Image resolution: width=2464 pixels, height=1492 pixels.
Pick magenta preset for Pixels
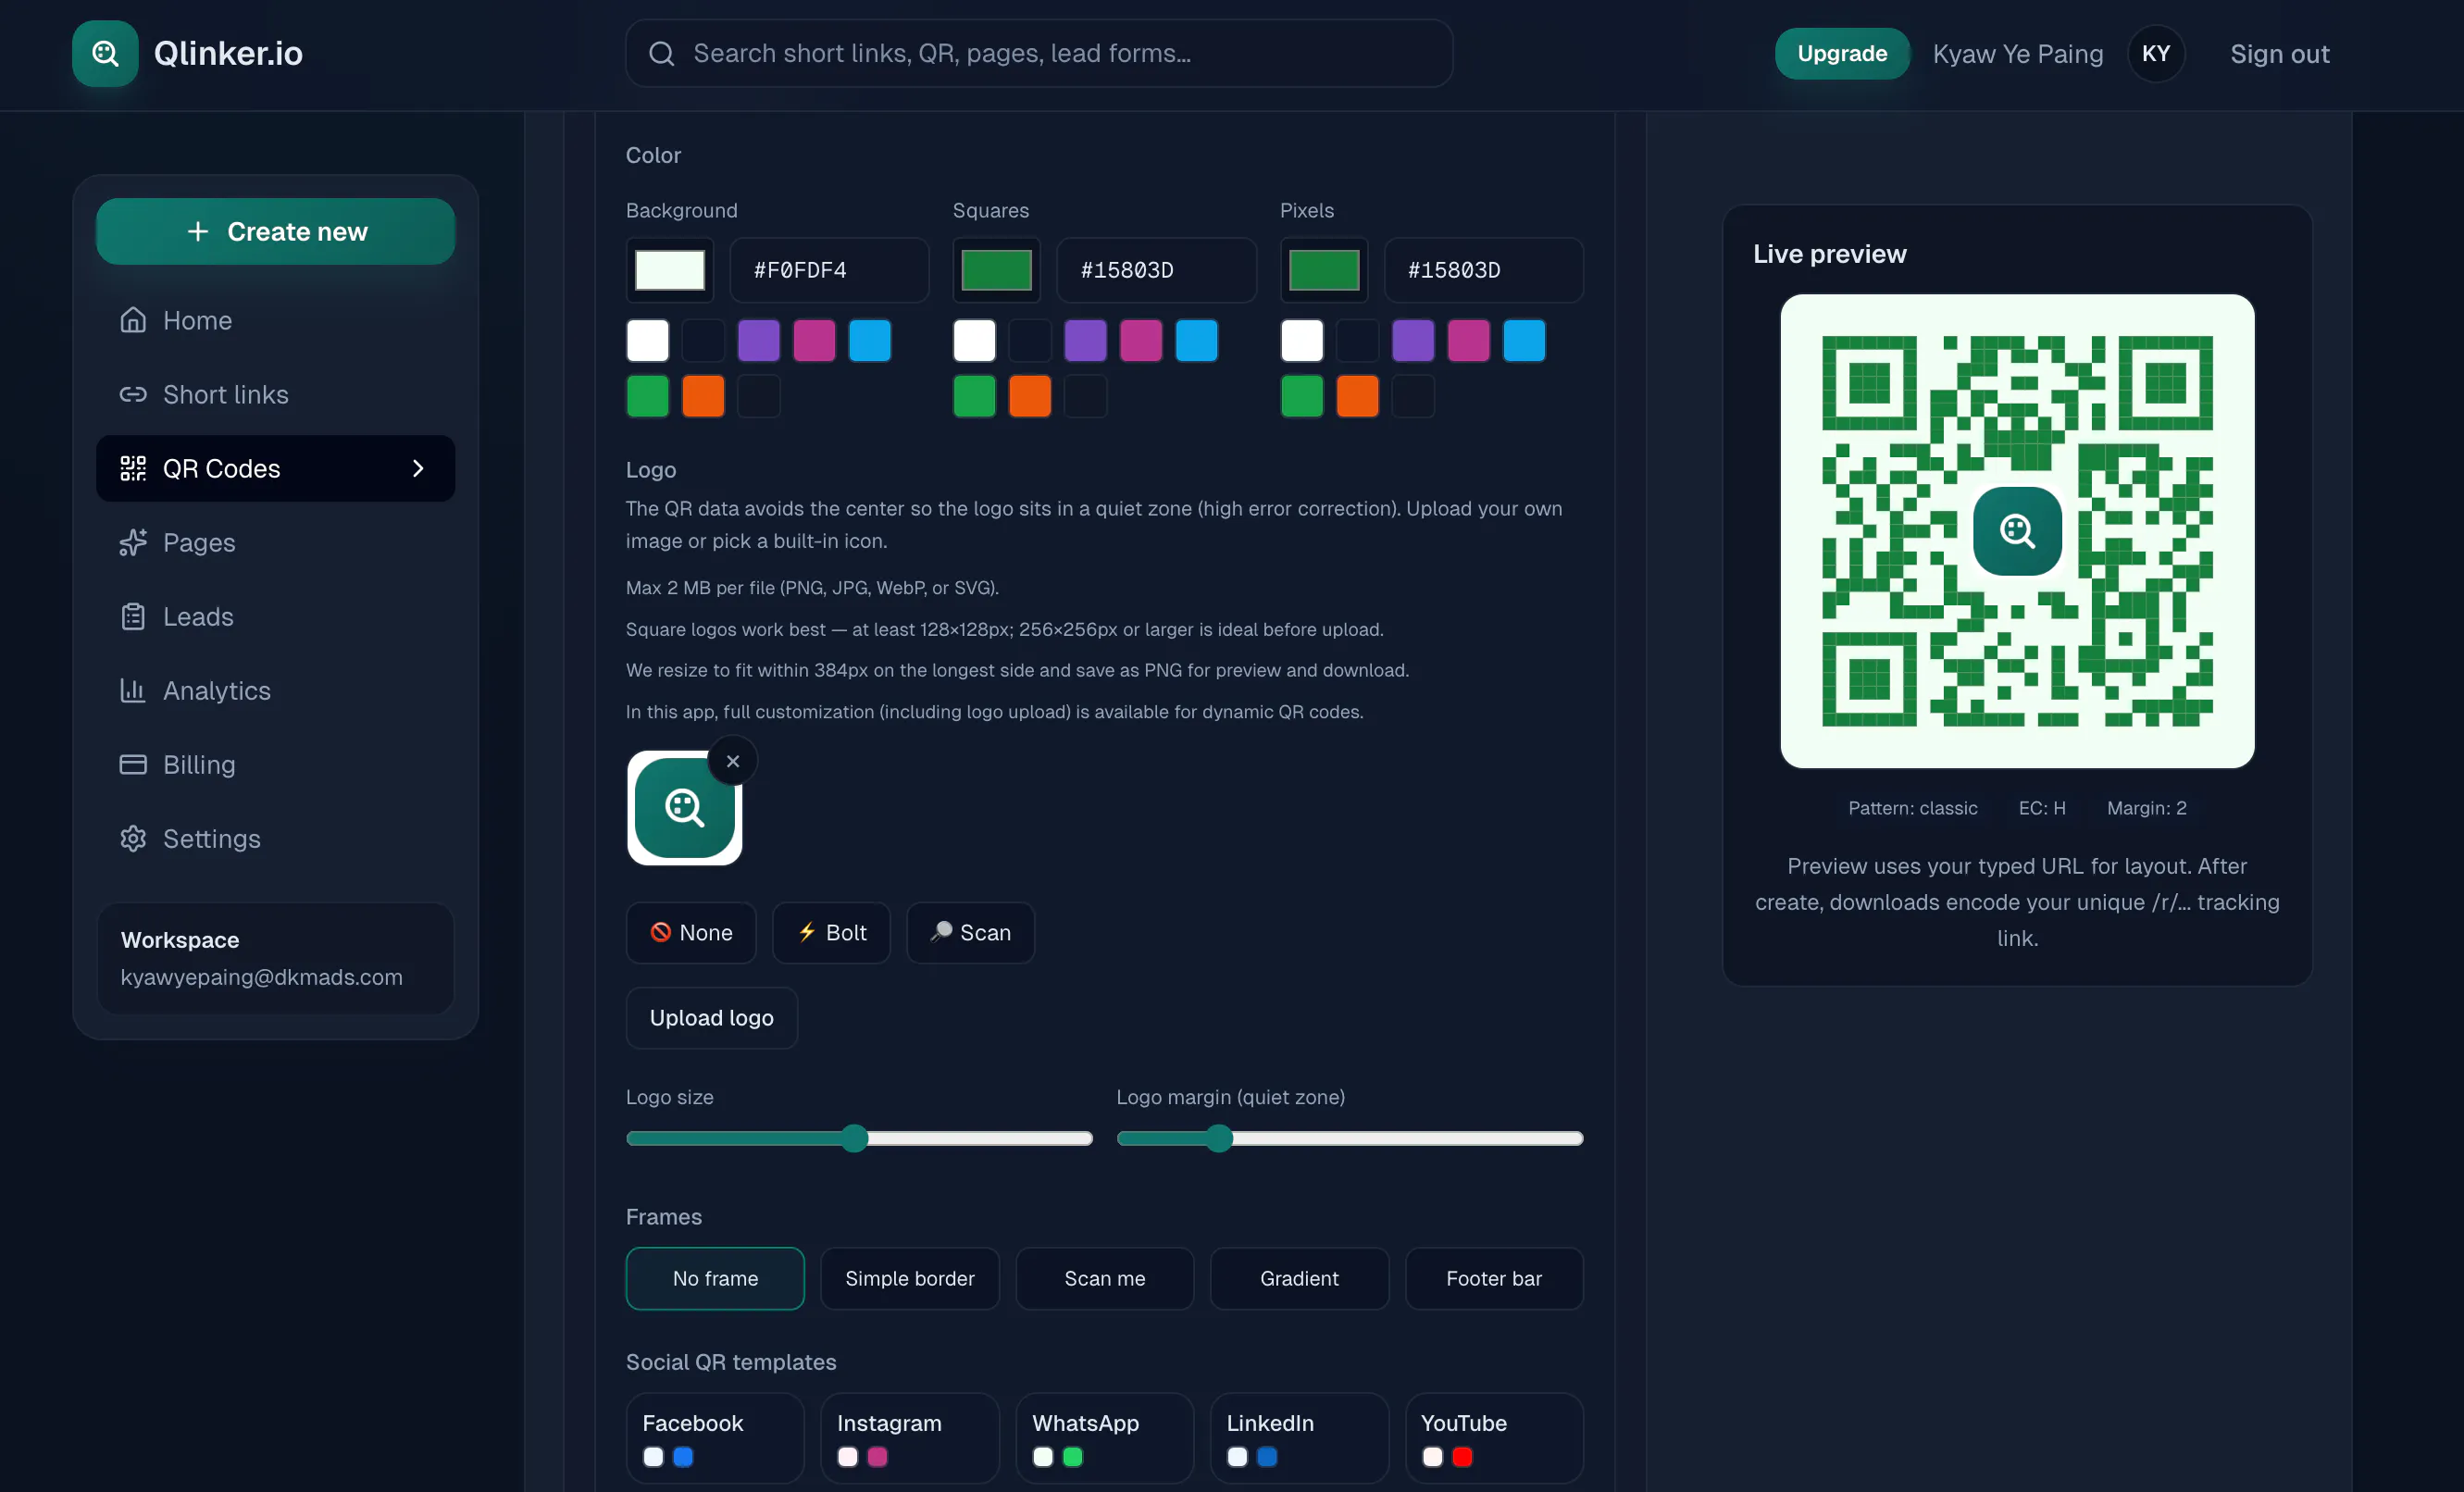[x=1469, y=341]
